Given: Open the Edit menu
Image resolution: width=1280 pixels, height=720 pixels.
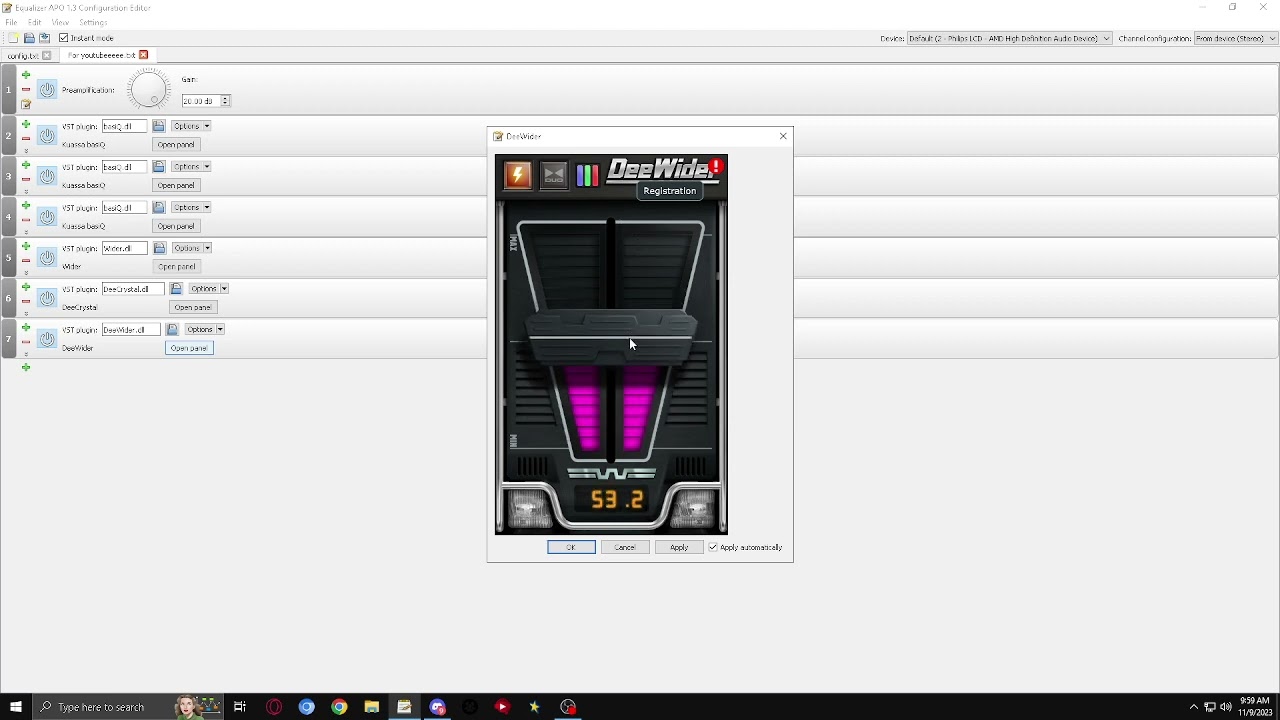Looking at the screenshot, I should 34,22.
